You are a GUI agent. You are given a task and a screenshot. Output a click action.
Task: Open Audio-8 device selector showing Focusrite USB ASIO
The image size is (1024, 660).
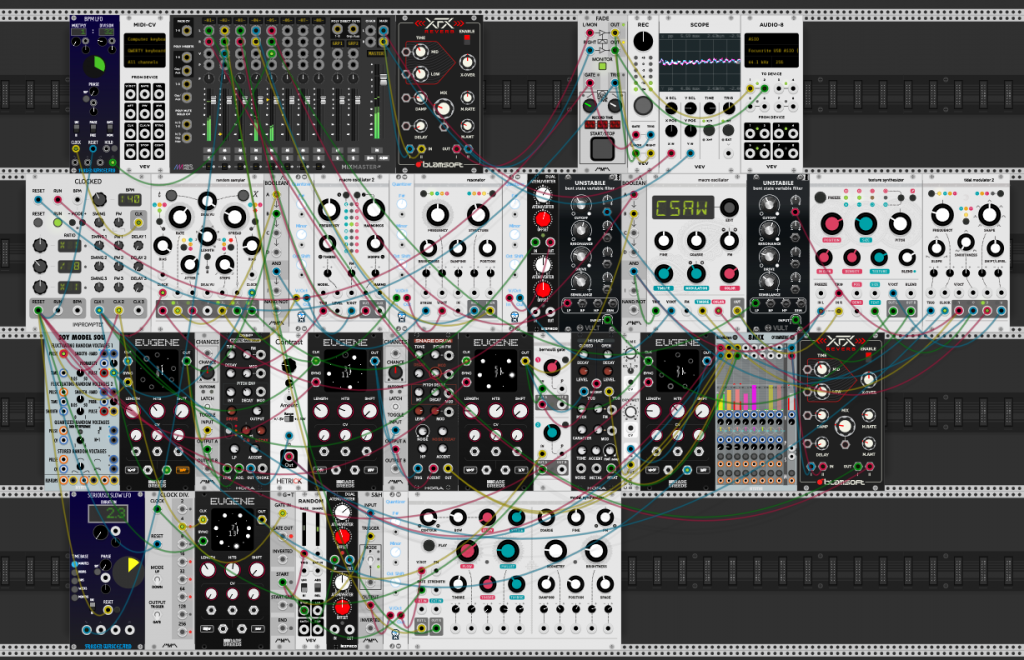(x=771, y=50)
